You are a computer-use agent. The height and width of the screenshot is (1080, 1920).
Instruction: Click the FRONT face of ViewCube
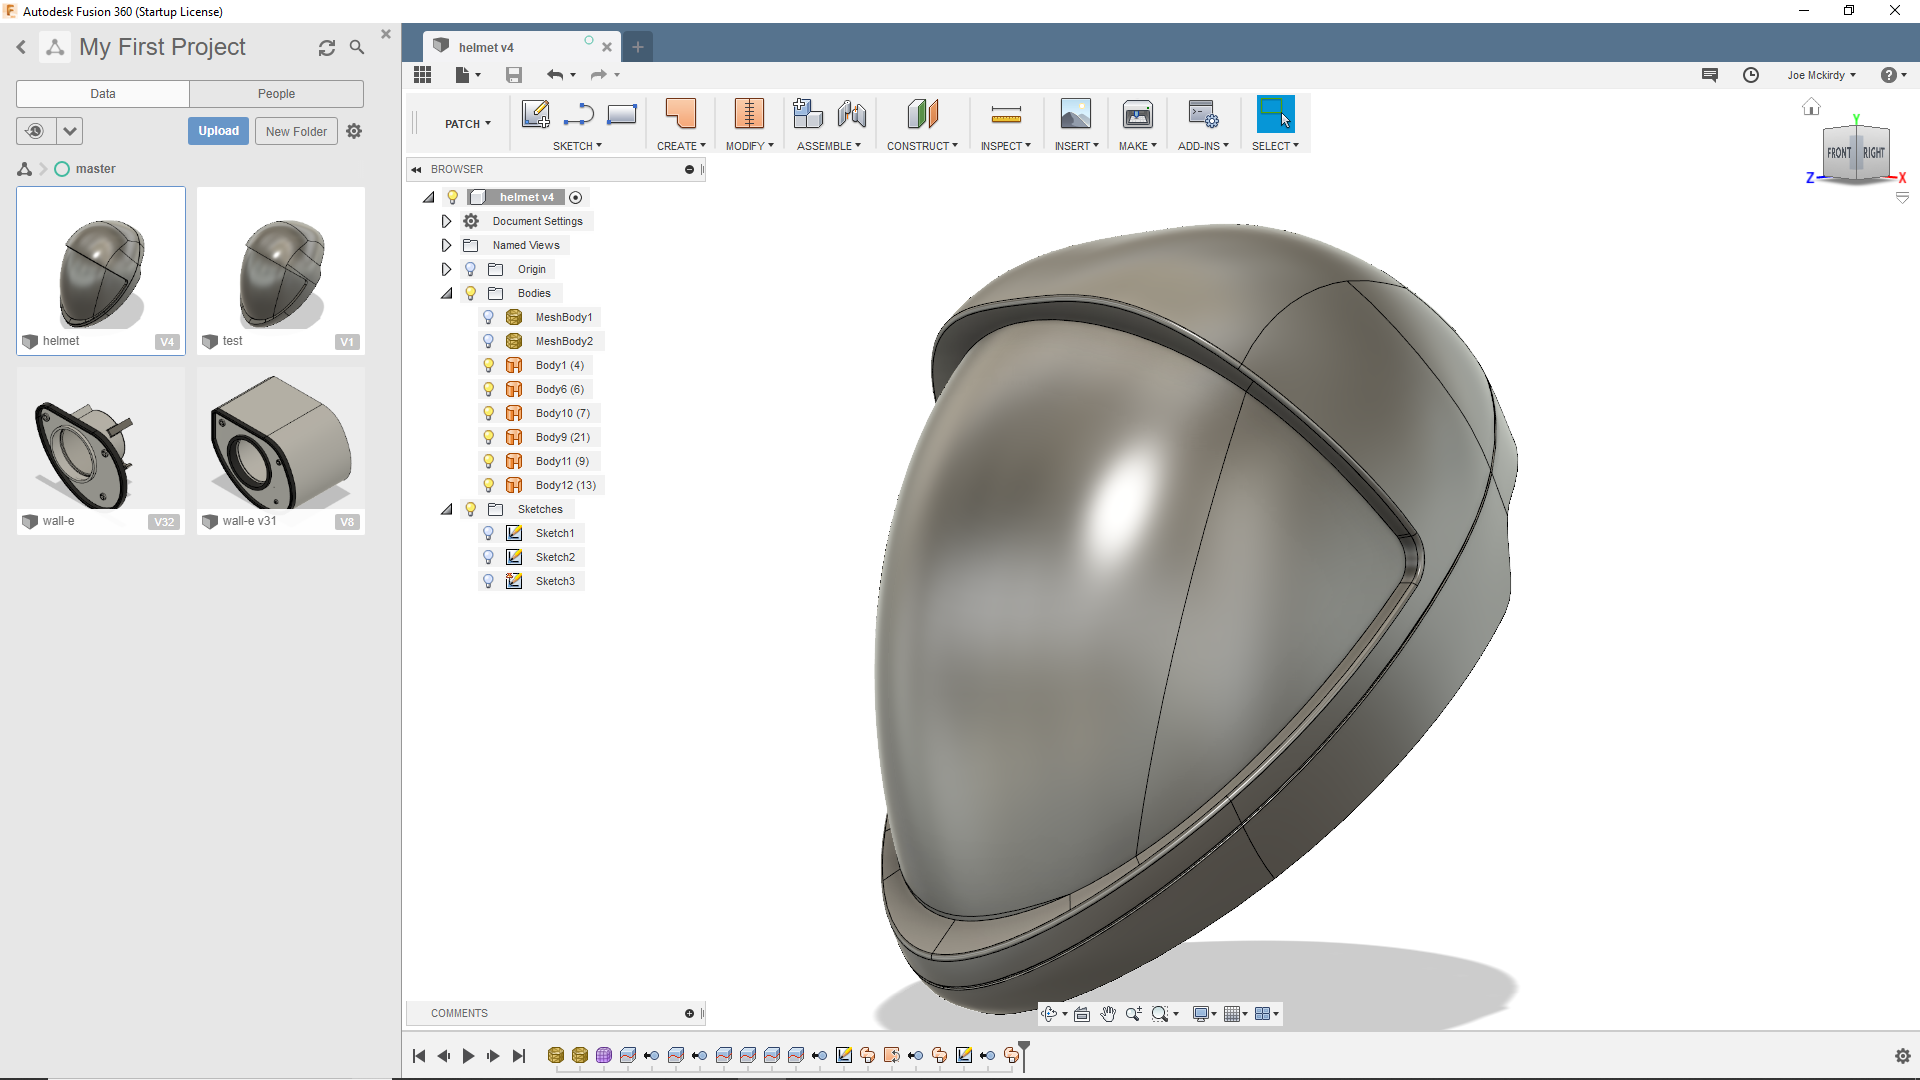click(1839, 153)
